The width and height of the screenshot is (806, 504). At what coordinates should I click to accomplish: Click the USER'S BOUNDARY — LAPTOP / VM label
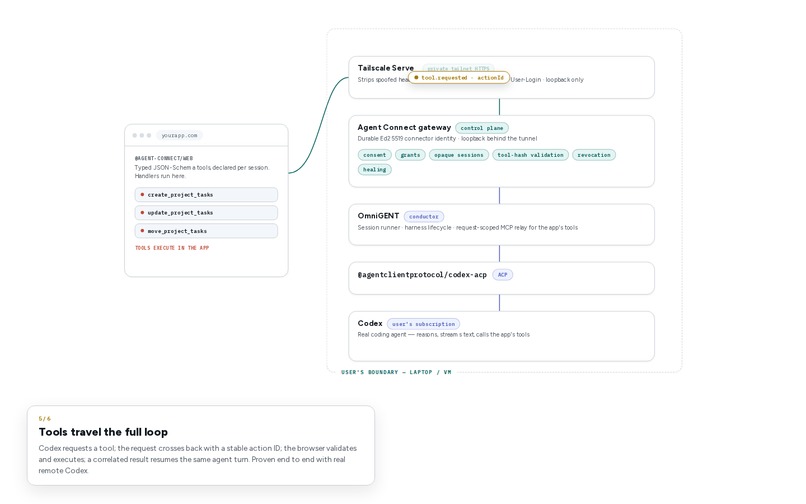coord(396,372)
